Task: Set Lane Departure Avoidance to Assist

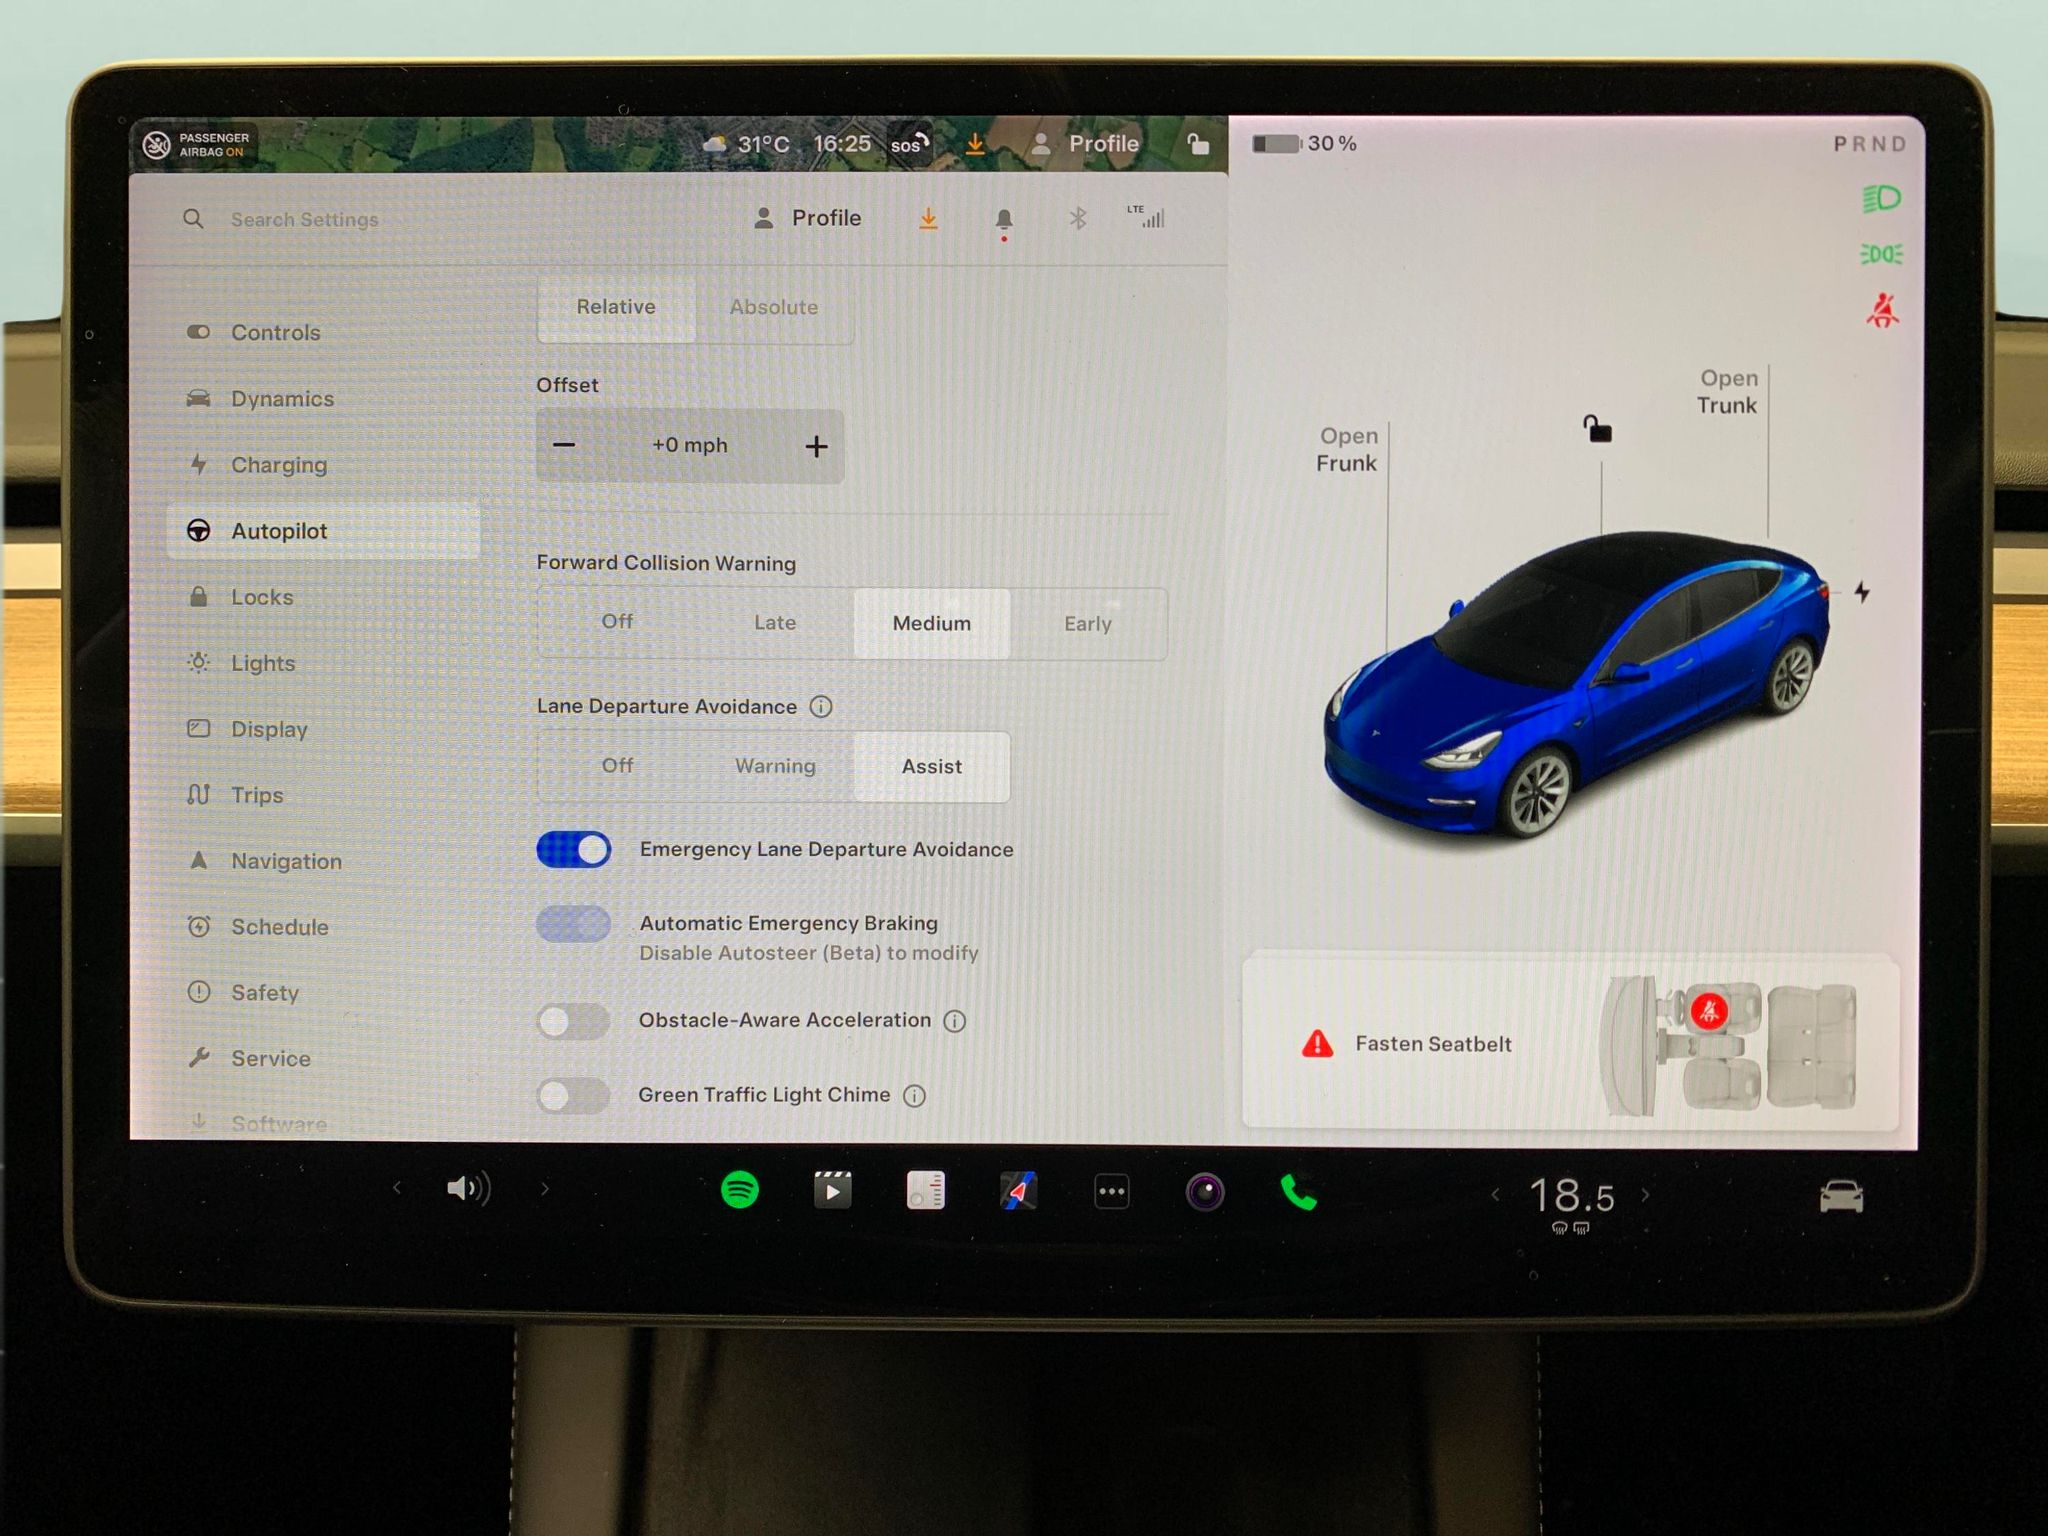Action: 932,767
